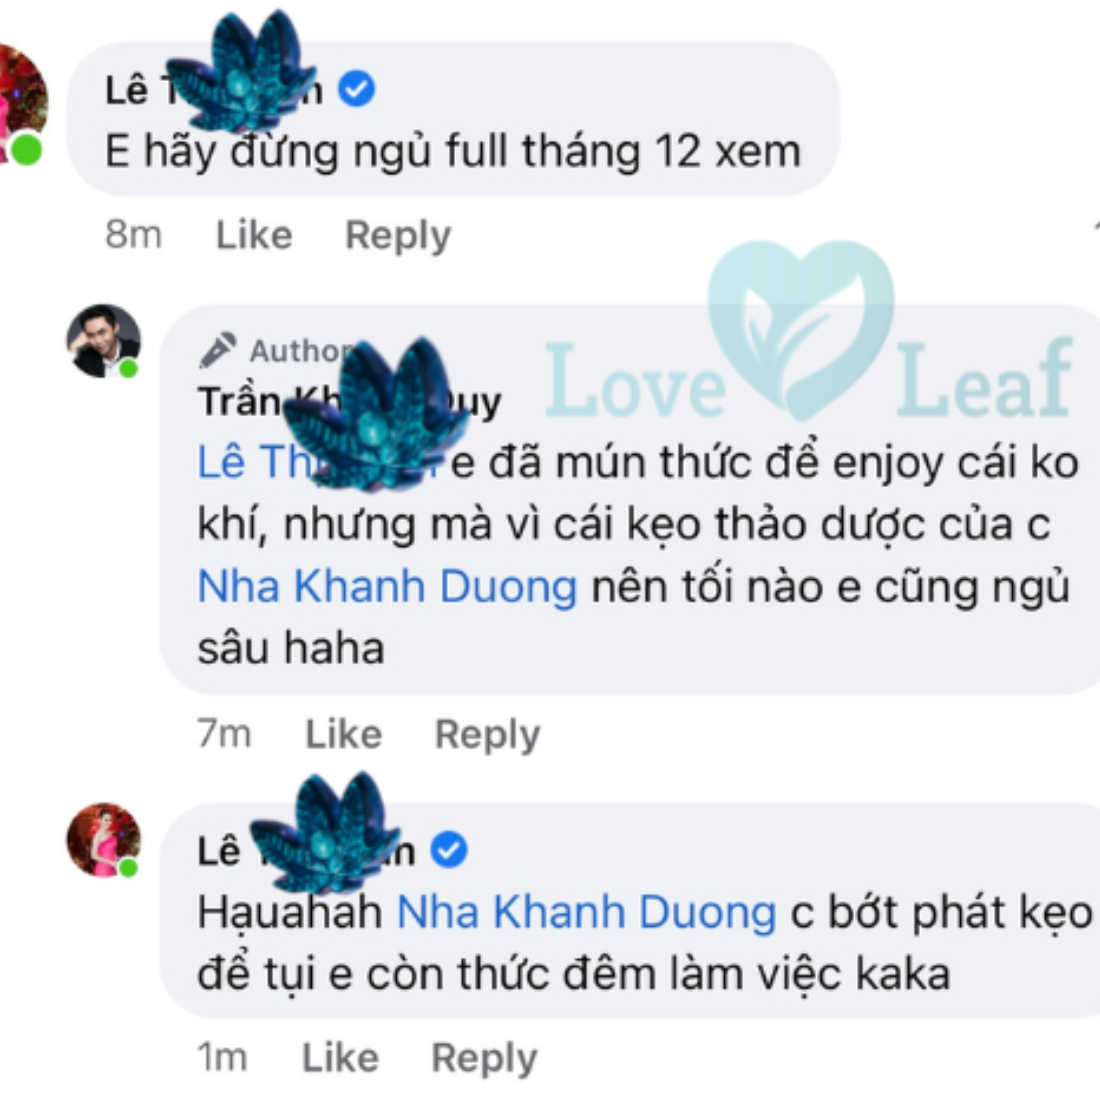Reply to the comment posted 8m ago
Screen dimensions: 1100x1100
click(x=398, y=236)
